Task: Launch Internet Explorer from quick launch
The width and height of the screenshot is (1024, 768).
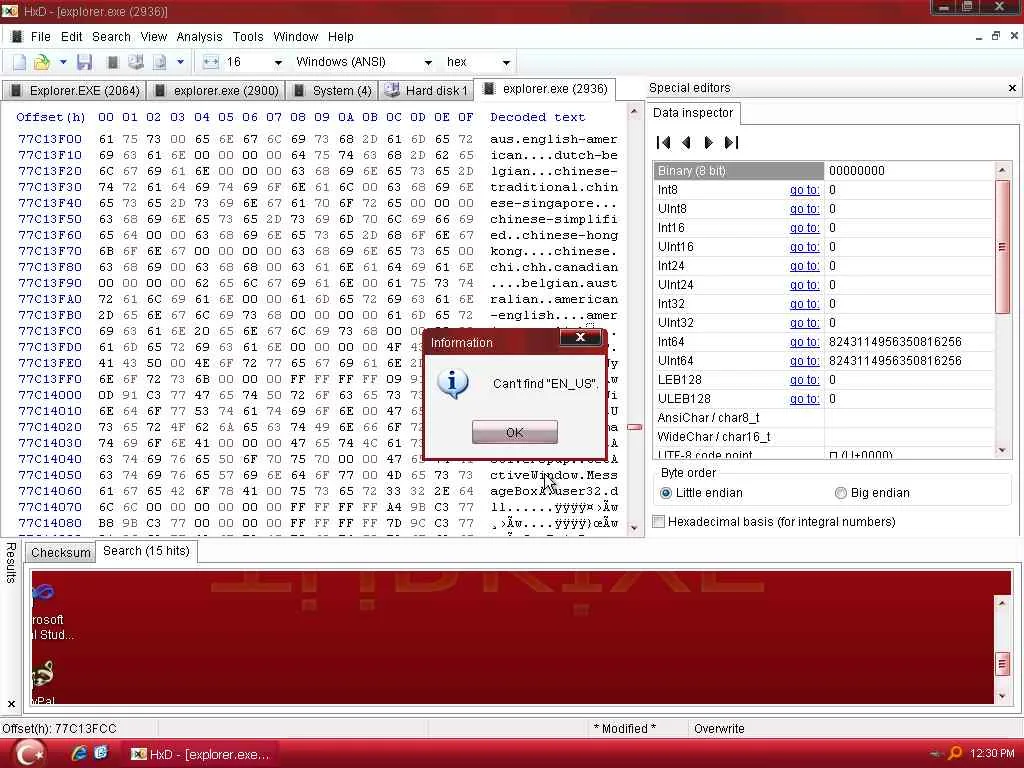Action: (x=78, y=754)
